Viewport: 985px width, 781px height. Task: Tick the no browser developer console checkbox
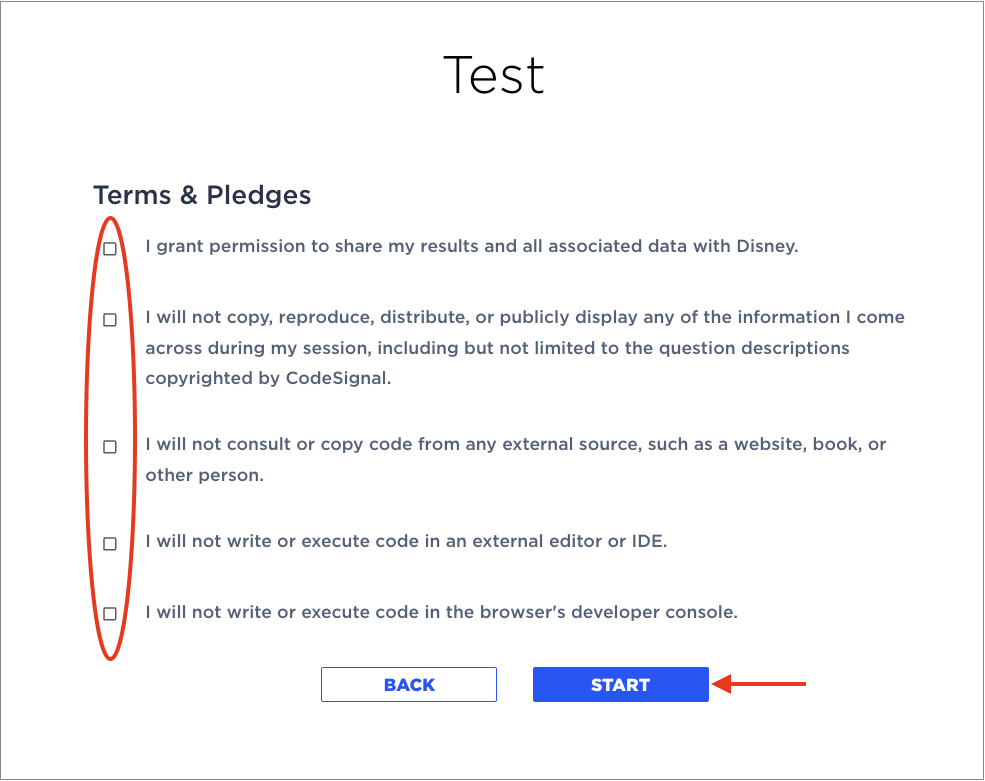pos(110,614)
